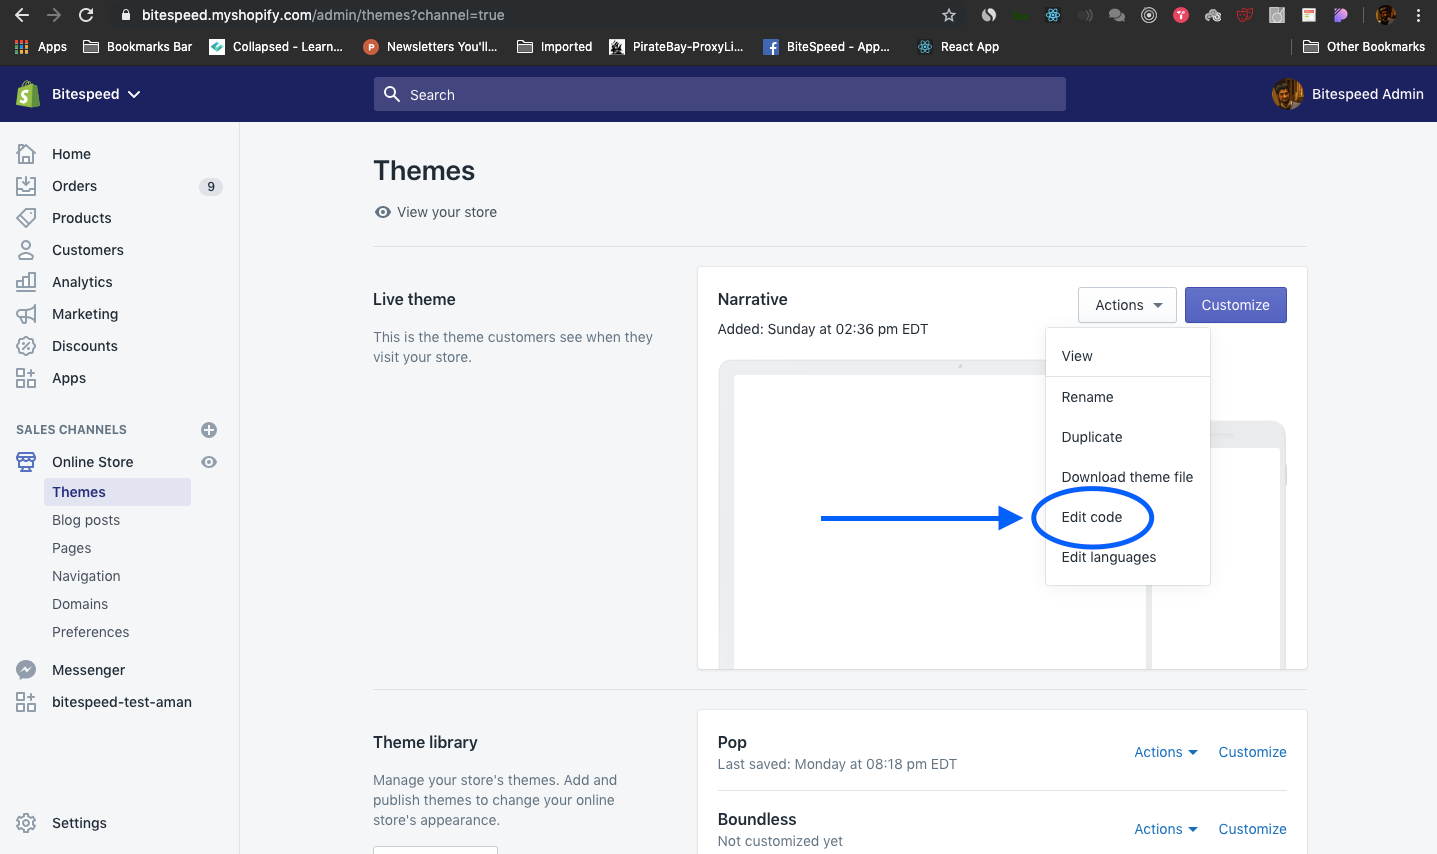Click the Shopify search field
Image resolution: width=1437 pixels, height=854 pixels.
720,94
